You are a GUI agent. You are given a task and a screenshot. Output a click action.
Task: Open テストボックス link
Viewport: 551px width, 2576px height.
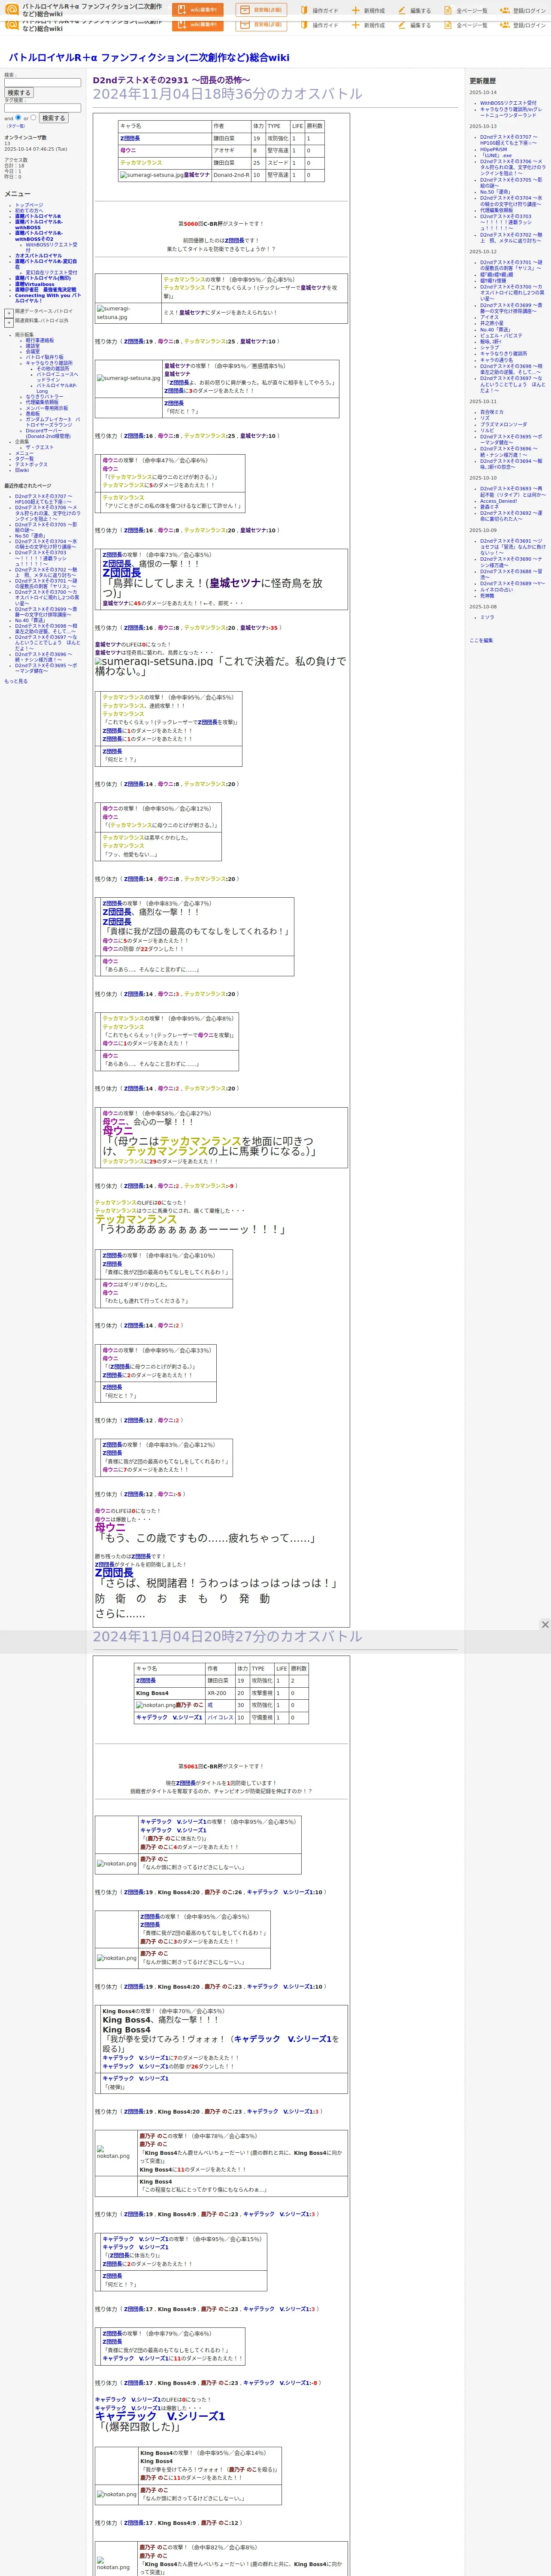coord(31,464)
